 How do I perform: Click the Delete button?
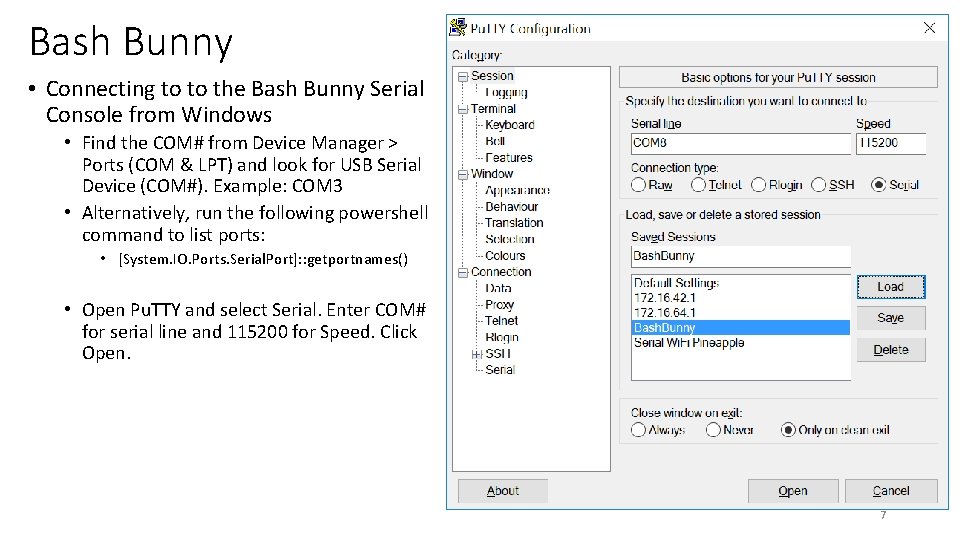click(891, 350)
